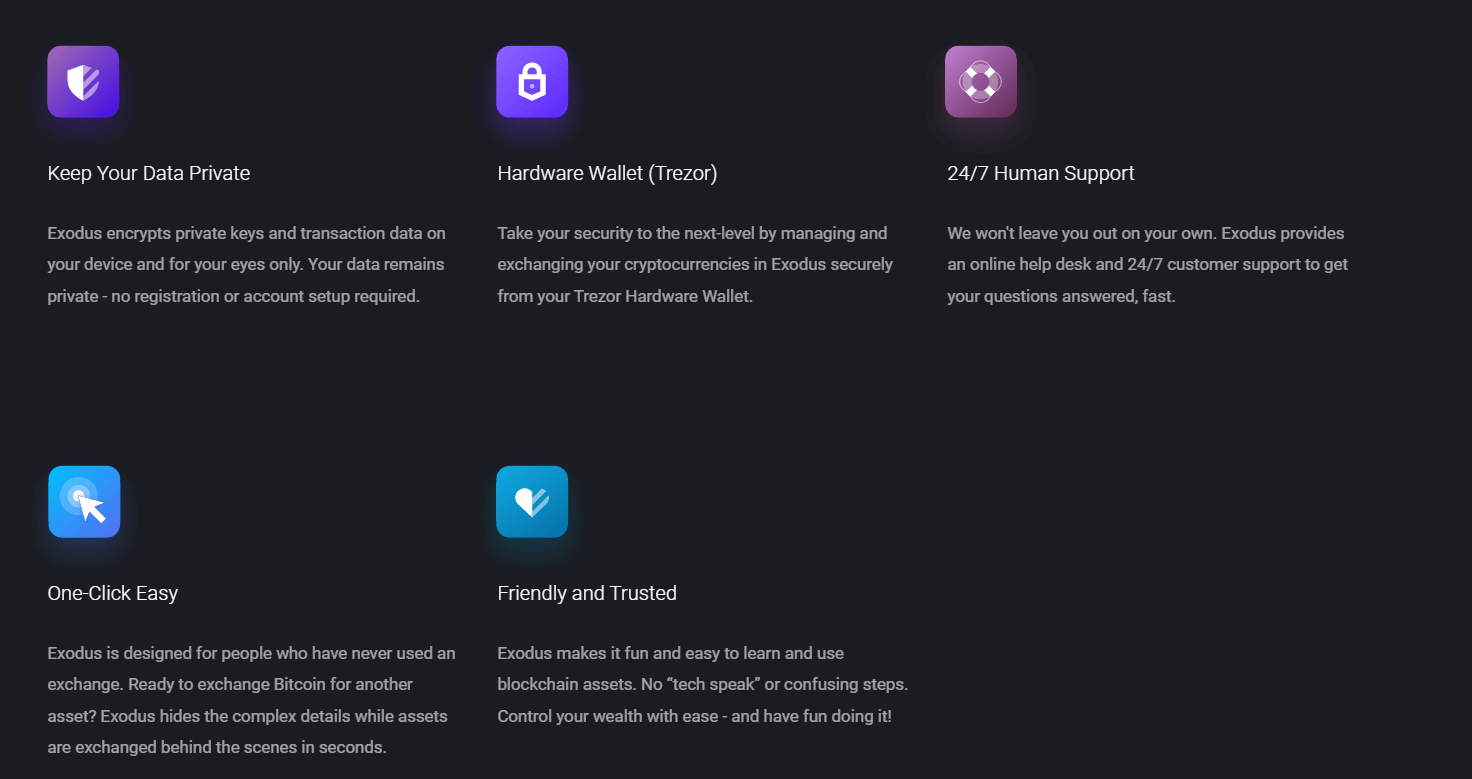Click the customer support description text
Image resolution: width=1472 pixels, height=779 pixels.
click(1147, 264)
